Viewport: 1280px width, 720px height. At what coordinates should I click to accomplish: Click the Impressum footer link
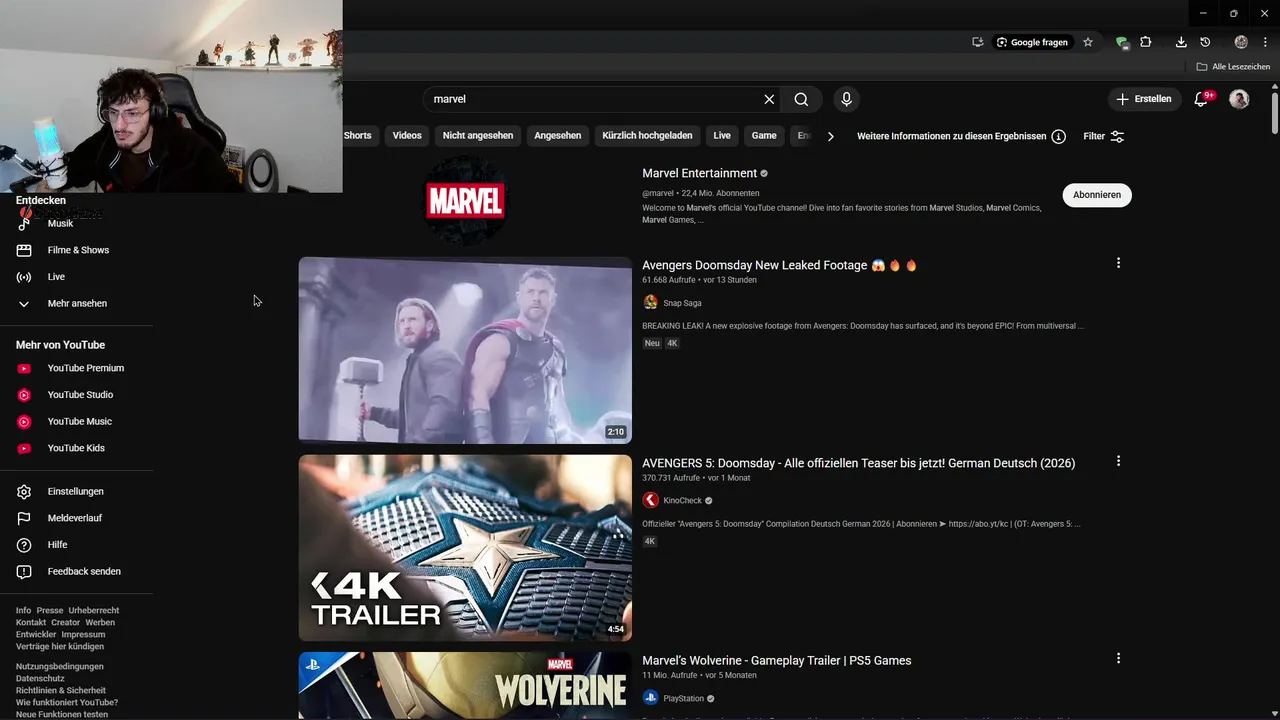click(83, 634)
